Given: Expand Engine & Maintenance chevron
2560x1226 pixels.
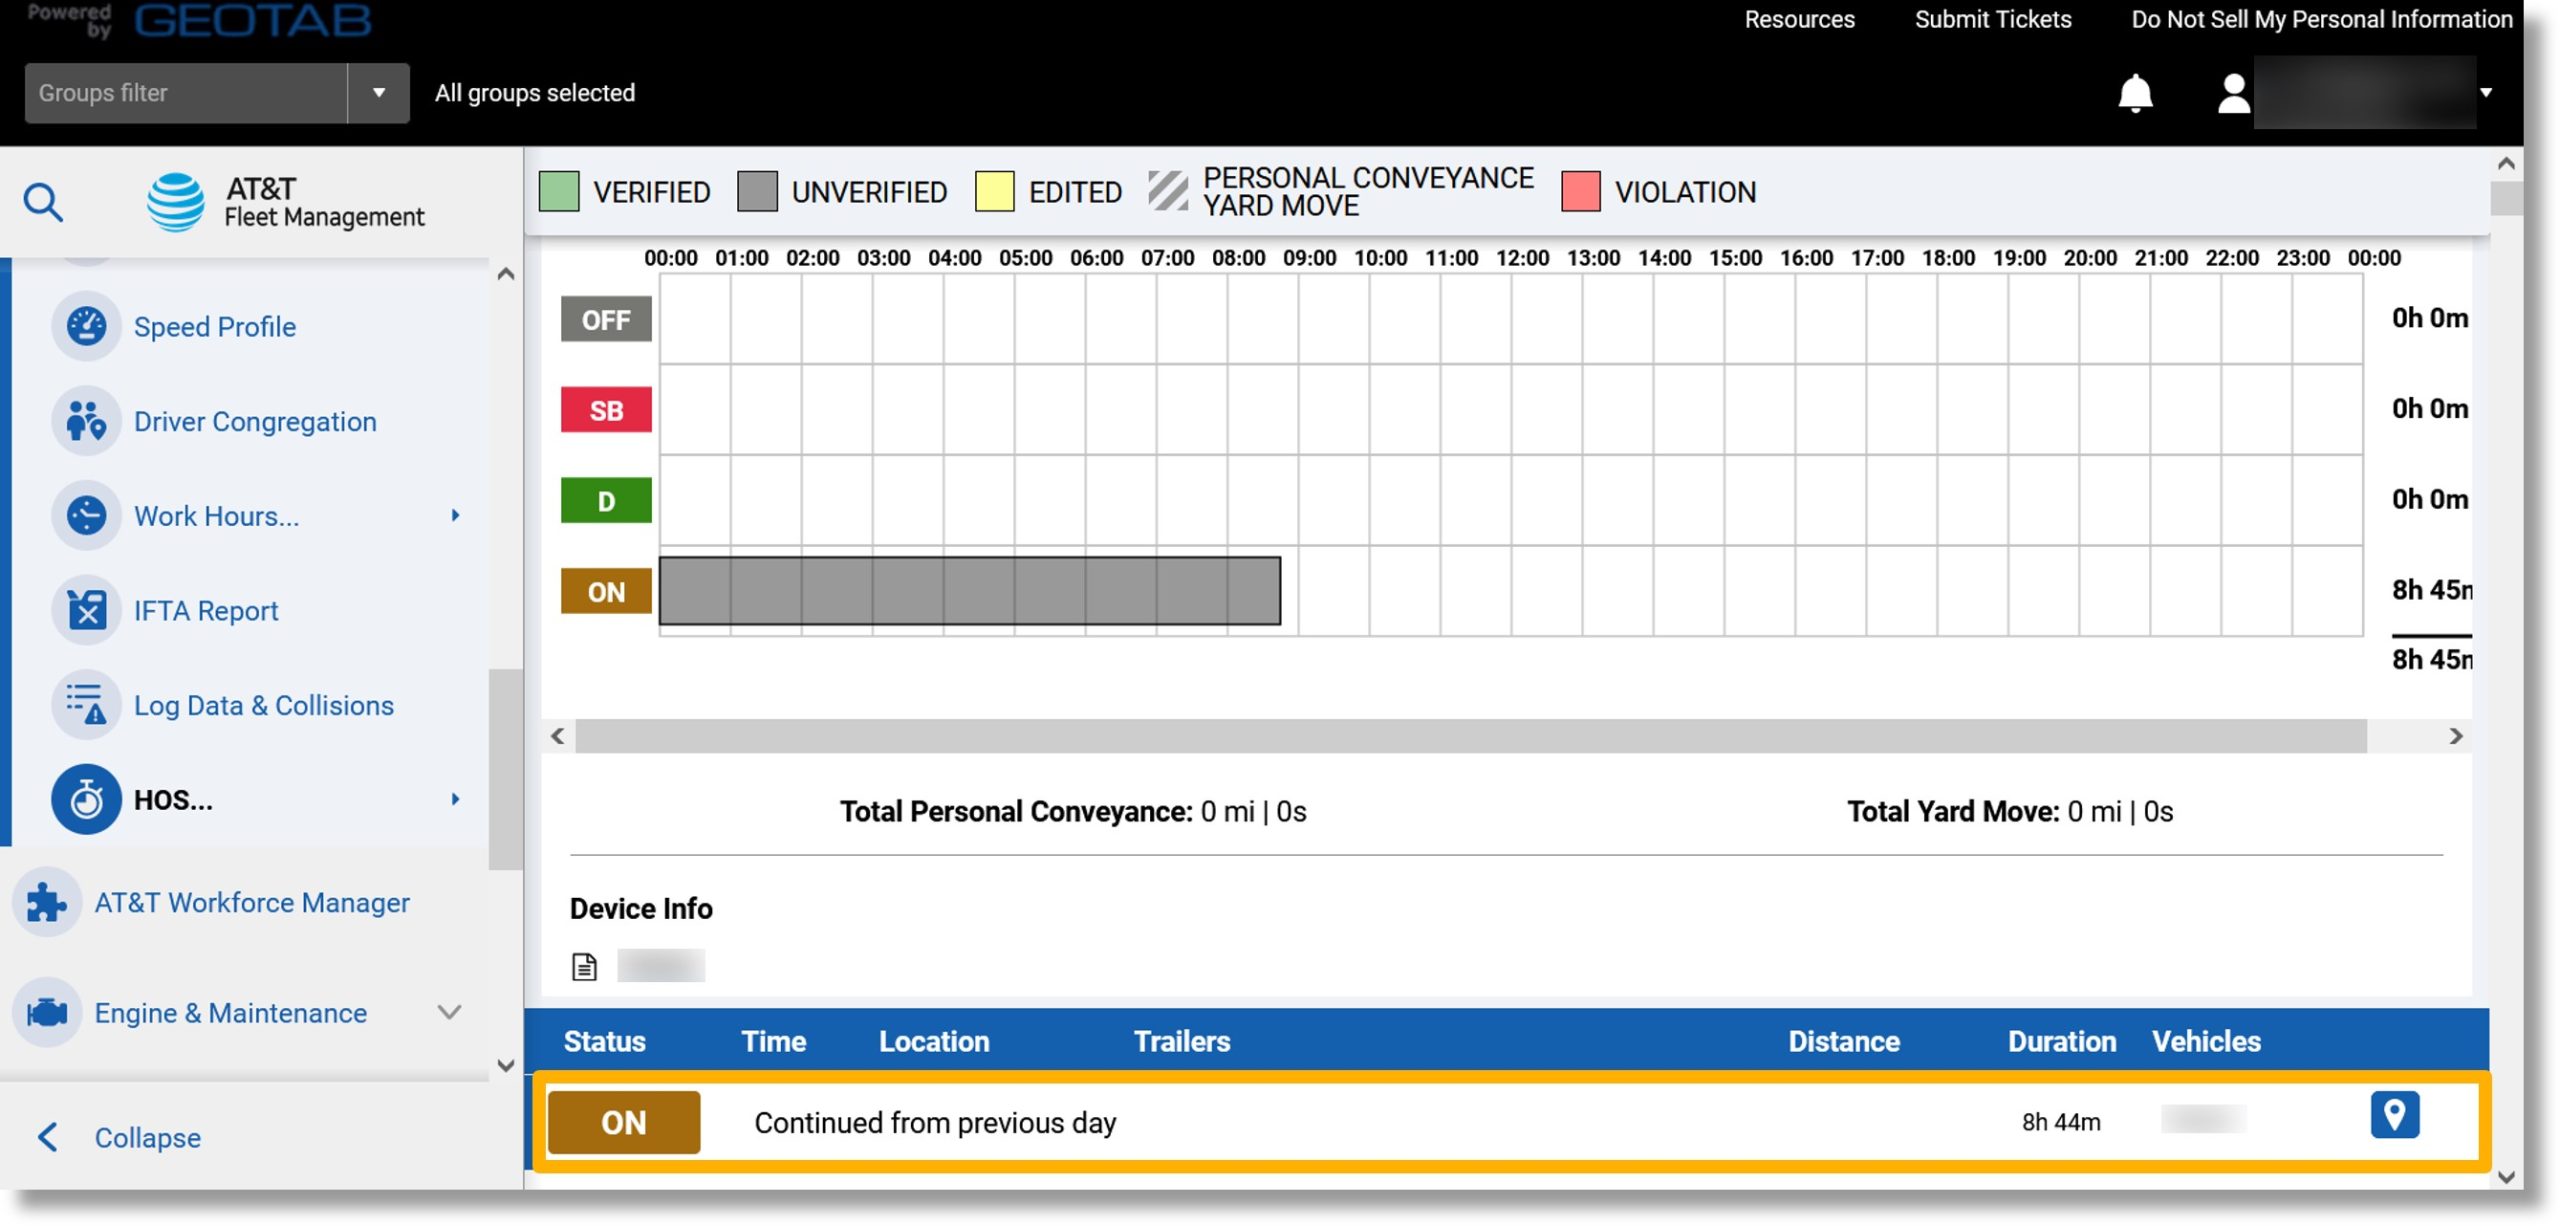Looking at the screenshot, I should pos(450,1012).
